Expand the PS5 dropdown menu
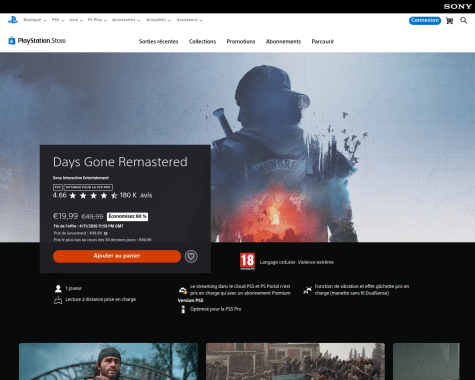The height and width of the screenshot is (380, 475). (x=58, y=20)
